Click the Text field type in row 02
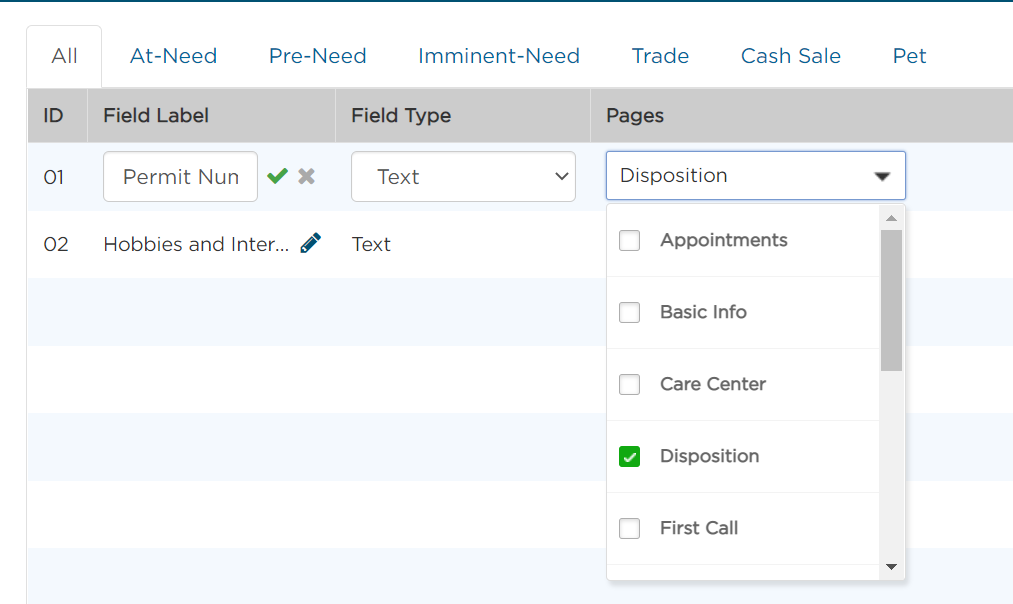1013x604 pixels. 371,244
